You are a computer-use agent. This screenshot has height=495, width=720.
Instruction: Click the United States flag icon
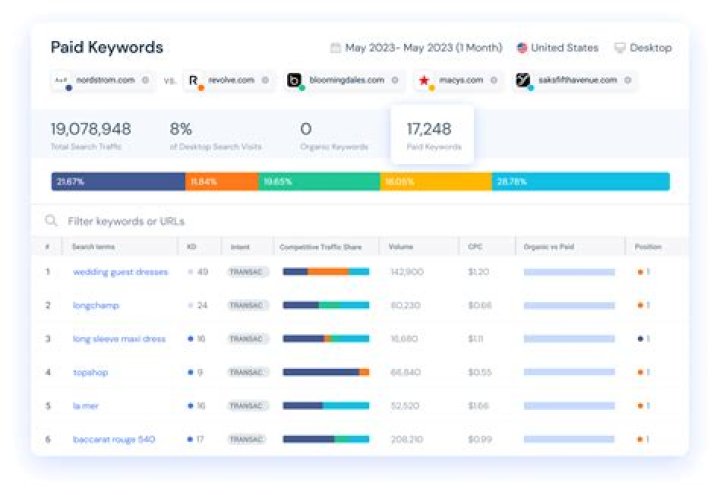tap(522, 48)
